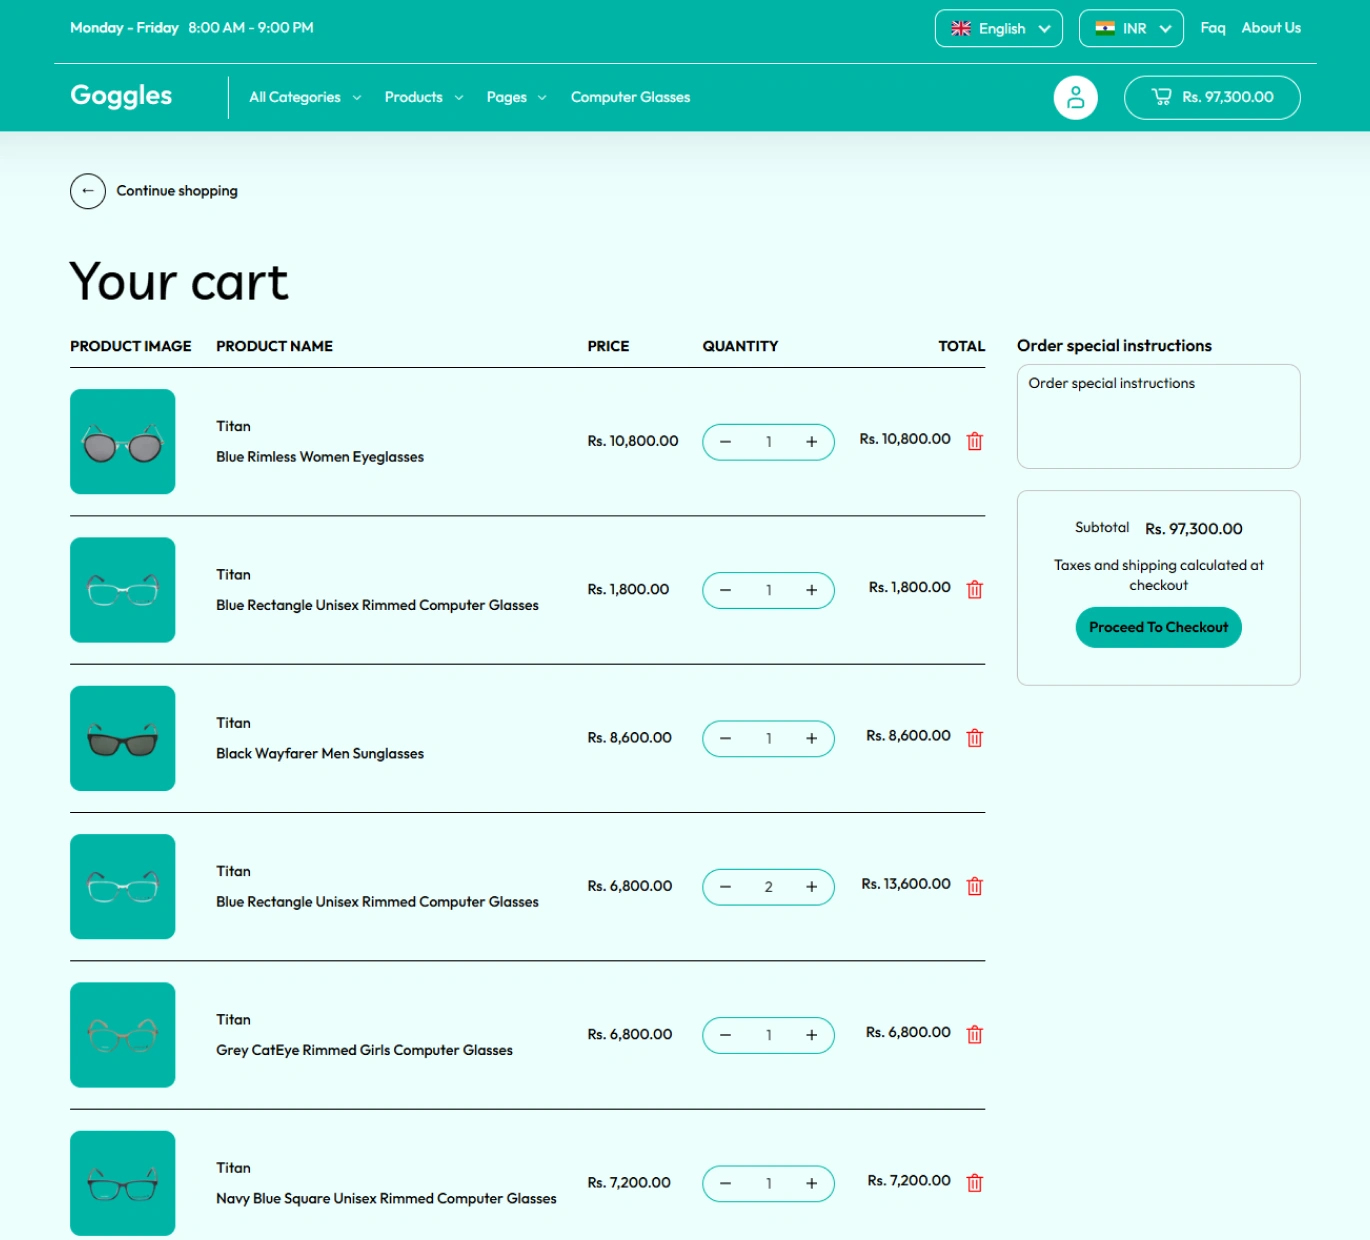Open the Navy Blue Square glasses thumbnail
This screenshot has width=1370, height=1240.
[x=122, y=1183]
